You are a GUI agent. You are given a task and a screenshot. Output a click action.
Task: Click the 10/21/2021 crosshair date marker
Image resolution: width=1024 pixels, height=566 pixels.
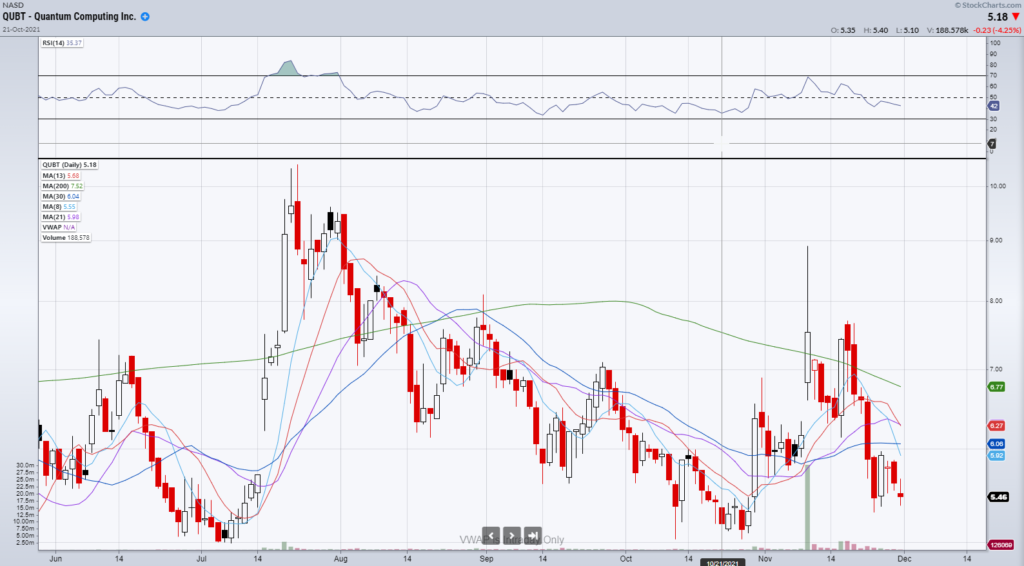[x=722, y=561]
